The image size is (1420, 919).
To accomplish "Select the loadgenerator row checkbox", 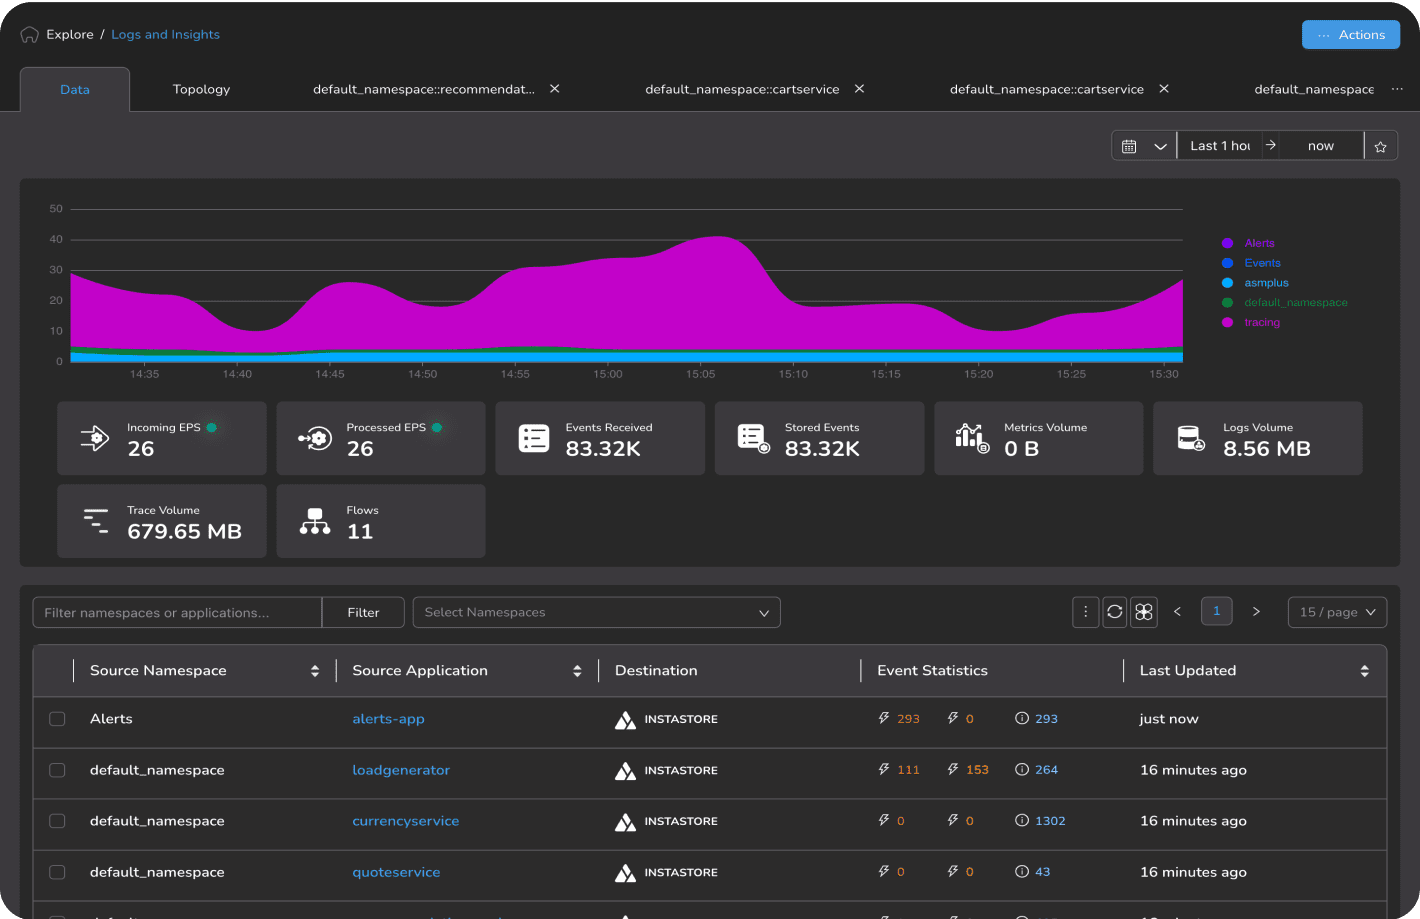I will [x=57, y=770].
